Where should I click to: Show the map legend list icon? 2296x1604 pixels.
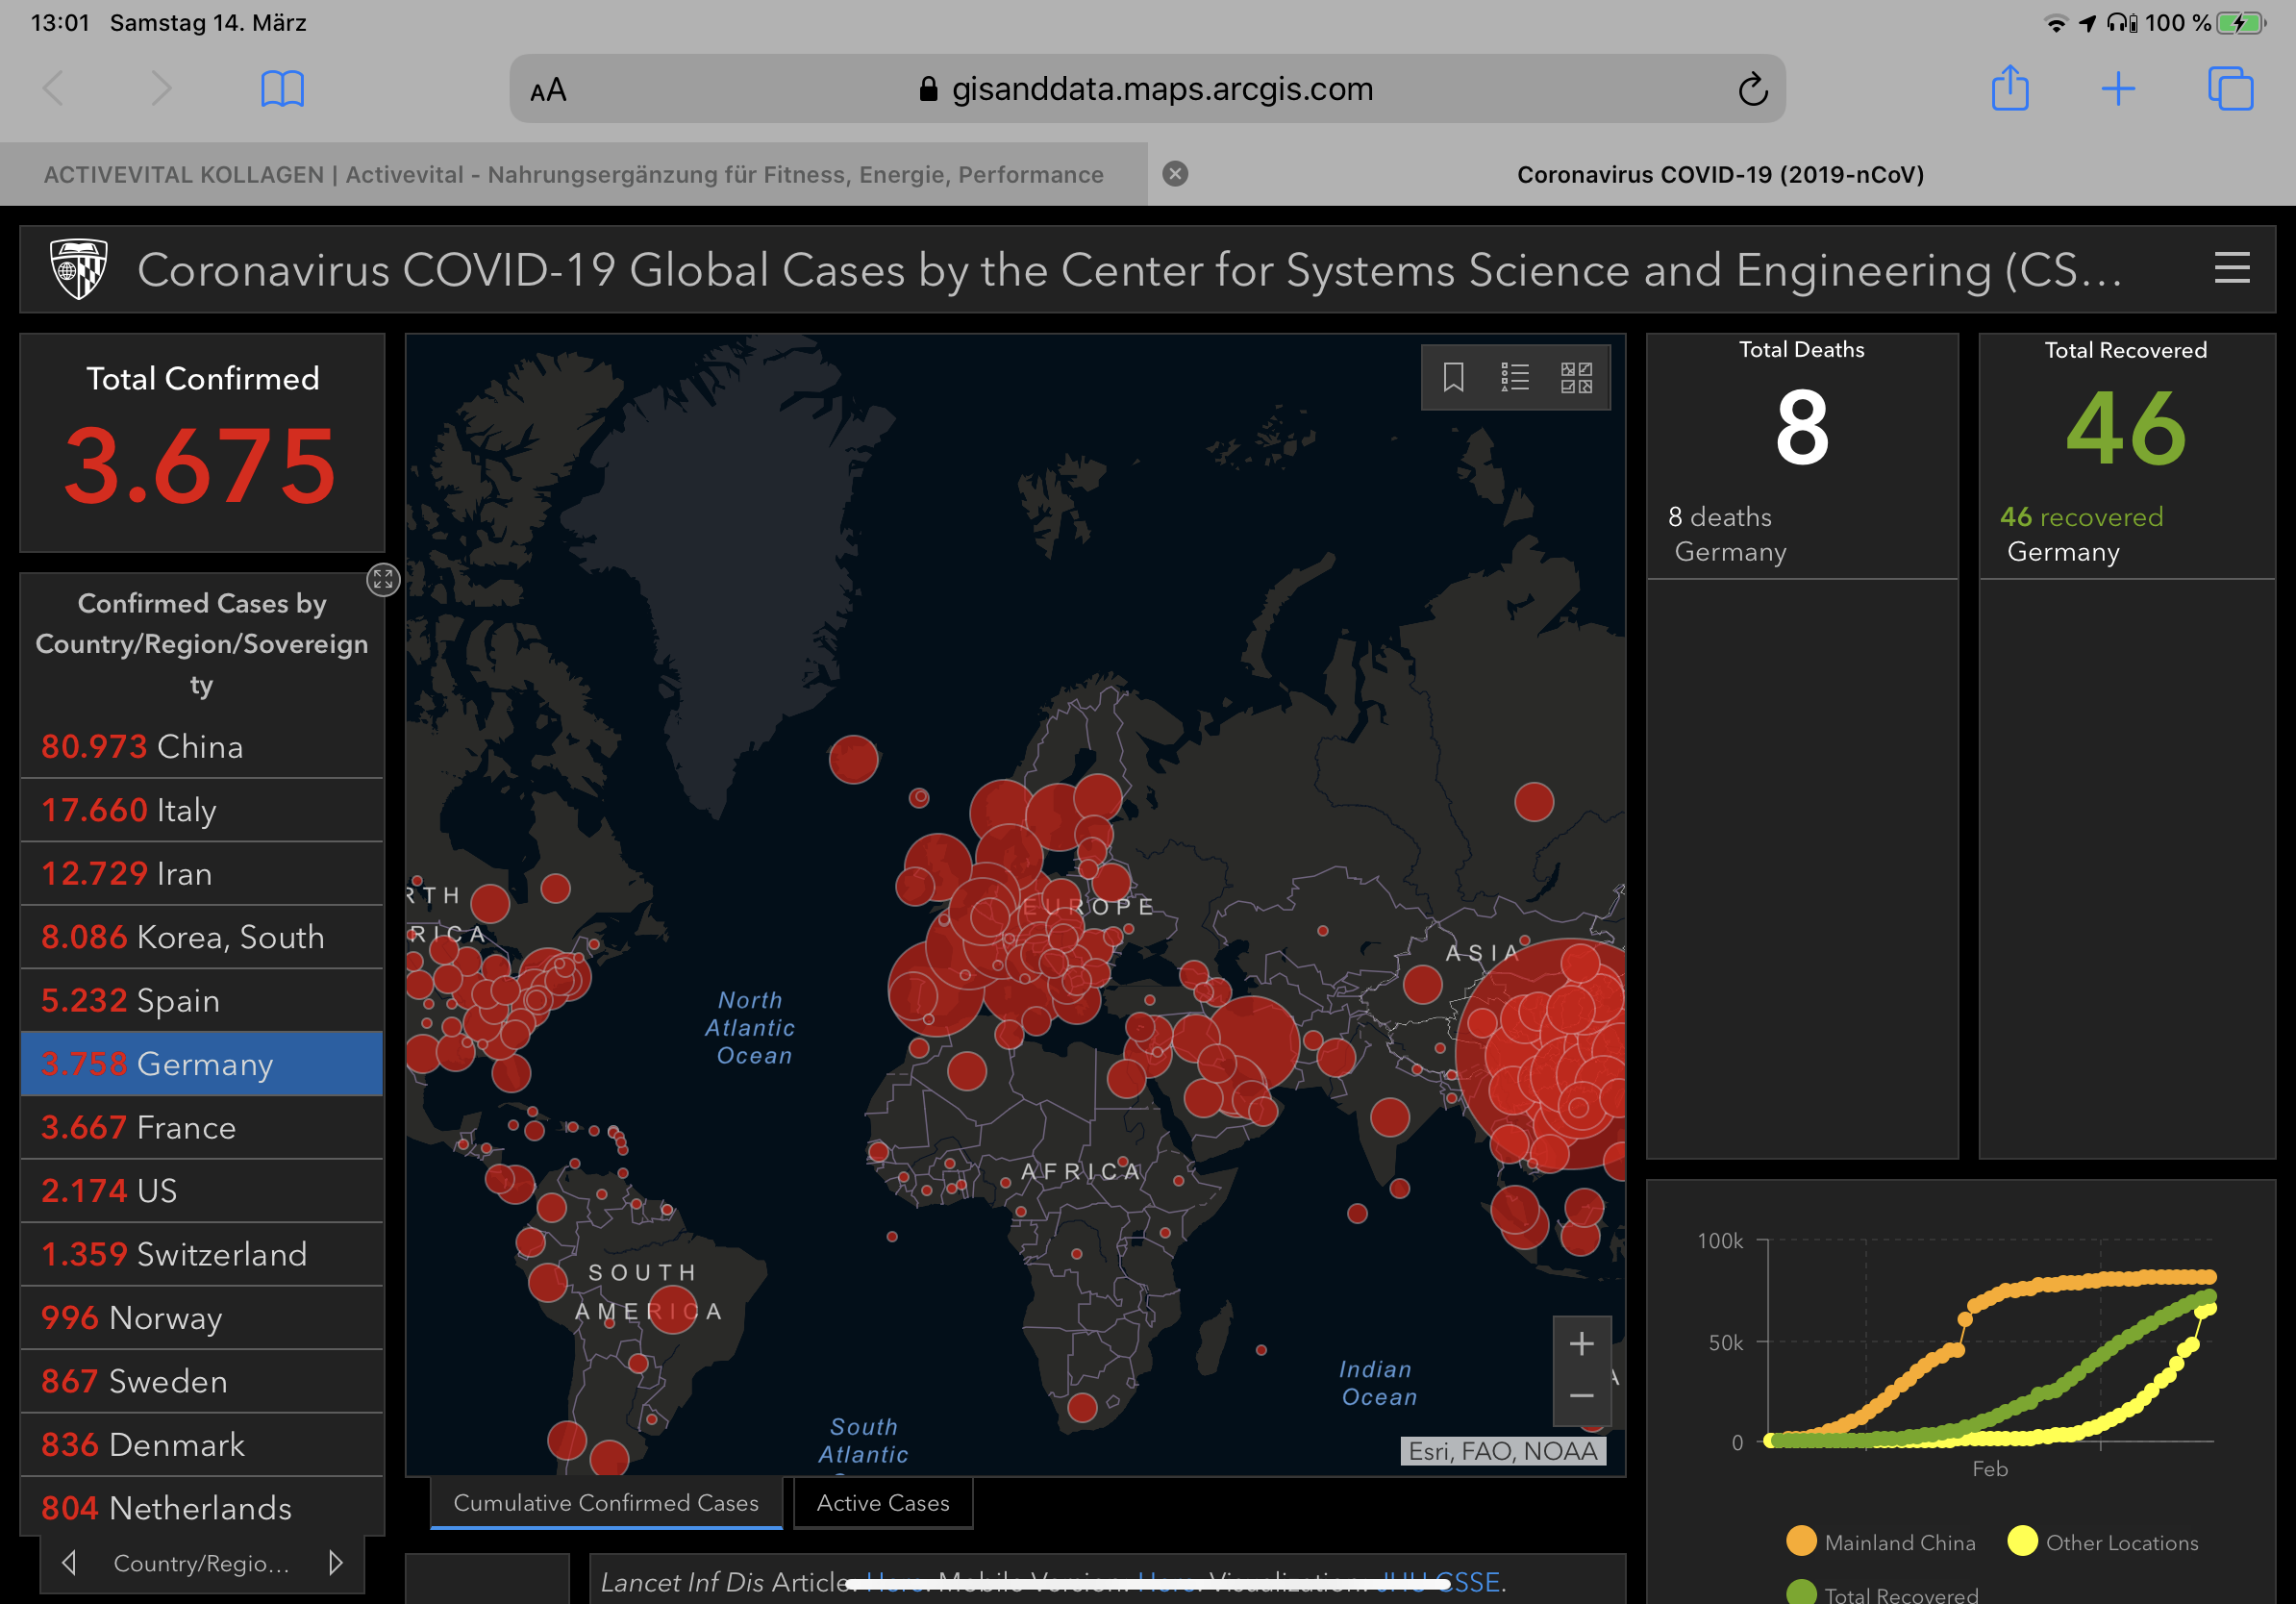point(1514,377)
